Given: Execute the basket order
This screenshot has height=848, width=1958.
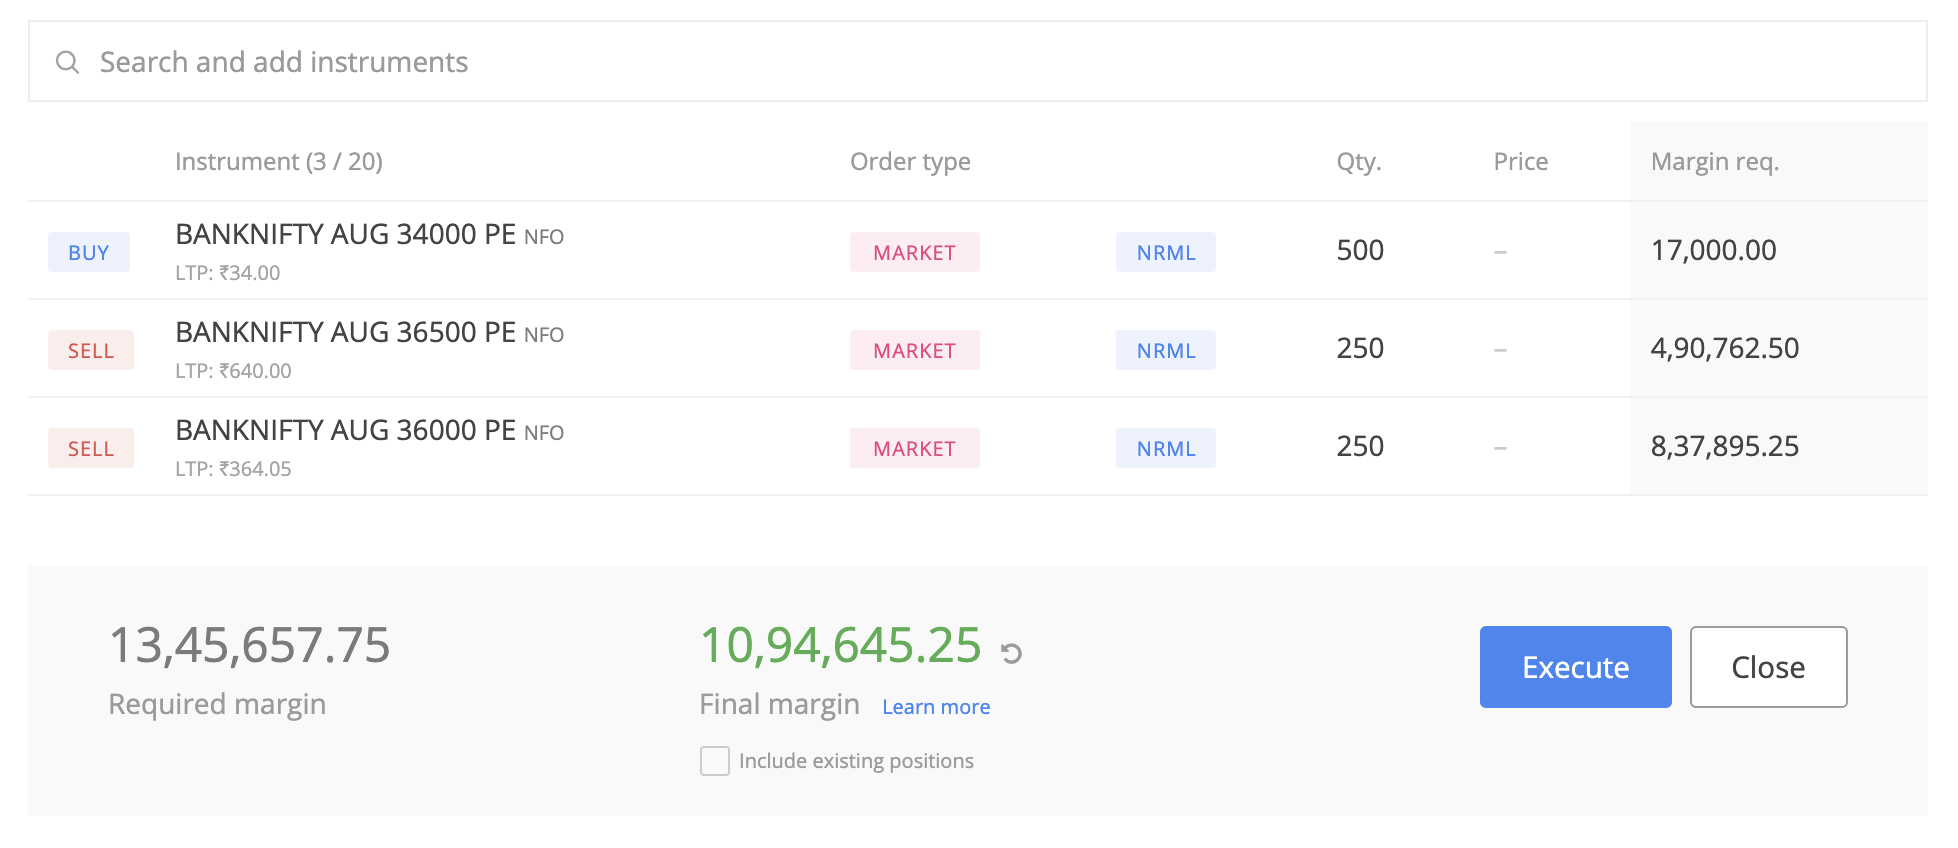Looking at the screenshot, I should 1575,667.
